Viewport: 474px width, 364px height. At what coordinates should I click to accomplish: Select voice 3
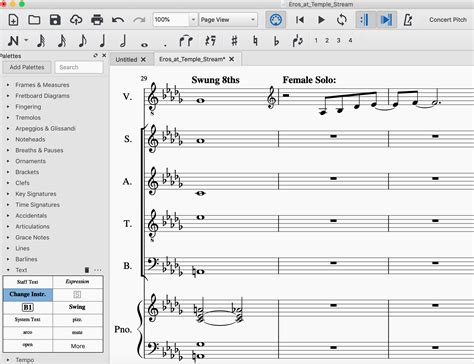coord(338,40)
